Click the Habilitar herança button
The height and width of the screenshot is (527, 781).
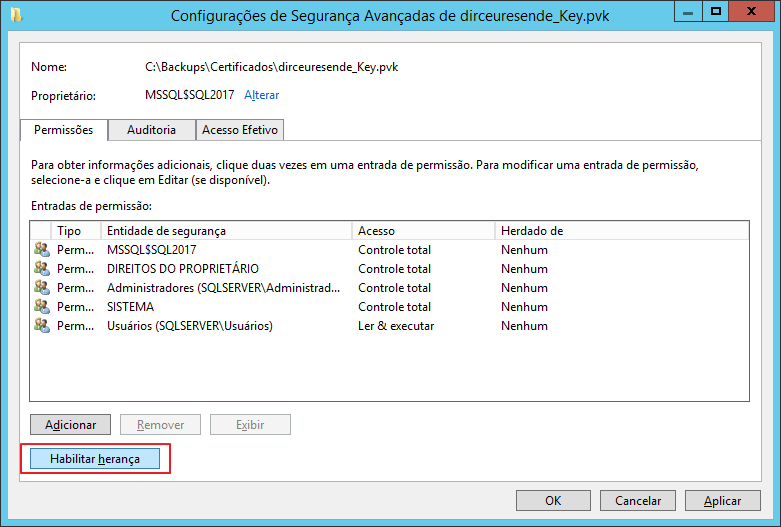[x=95, y=458]
